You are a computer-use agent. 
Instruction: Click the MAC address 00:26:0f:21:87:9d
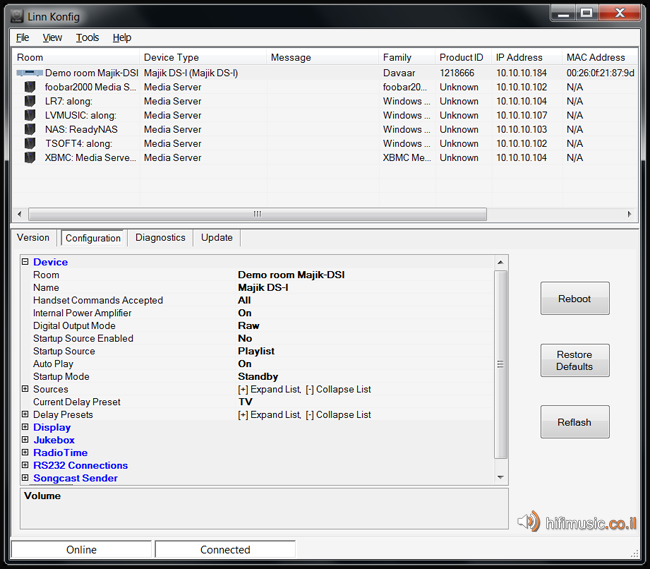pos(600,73)
